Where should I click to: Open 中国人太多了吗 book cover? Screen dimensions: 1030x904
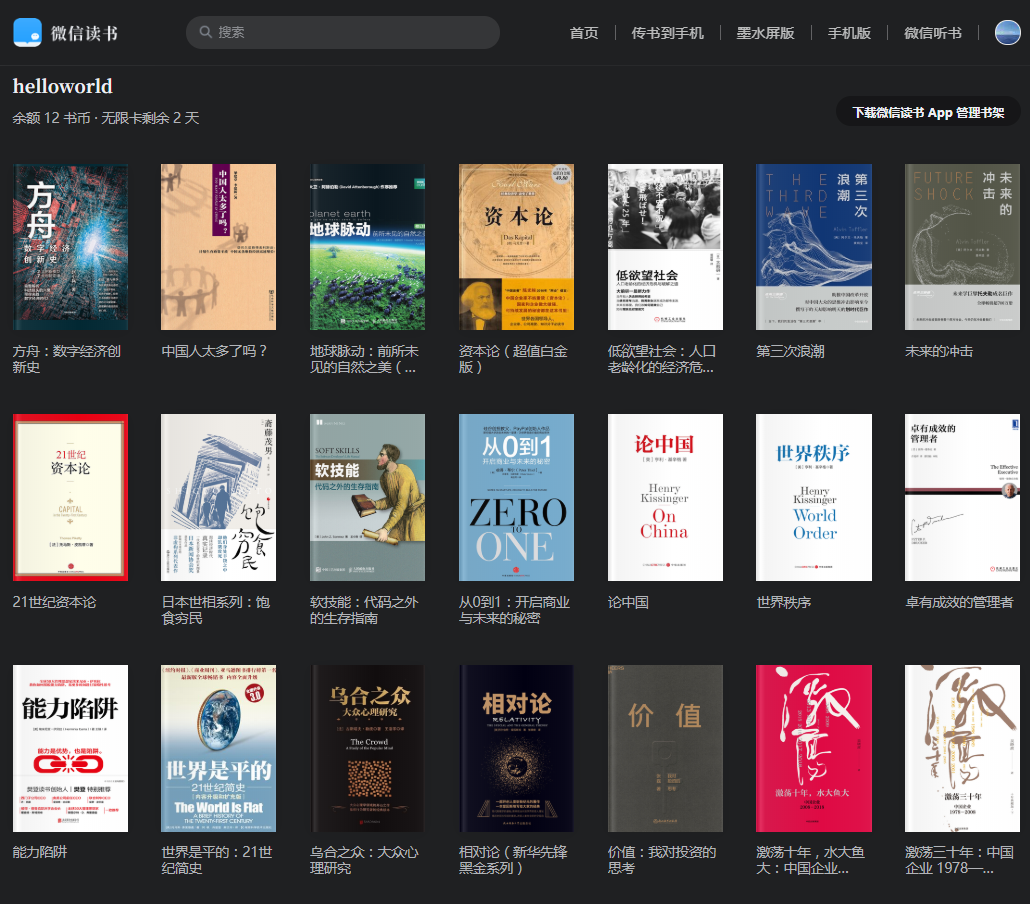[218, 247]
